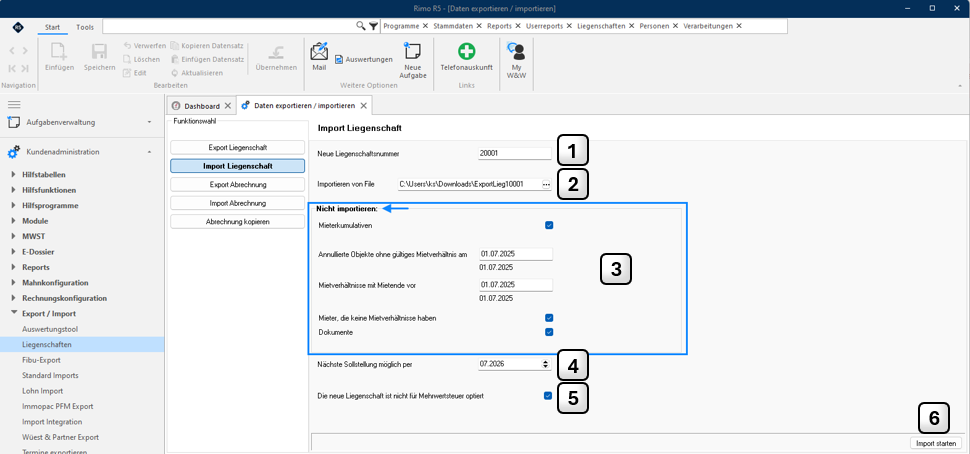970x454 pixels.
Task: Open Telefonauskunft link
Action: click(x=466, y=56)
